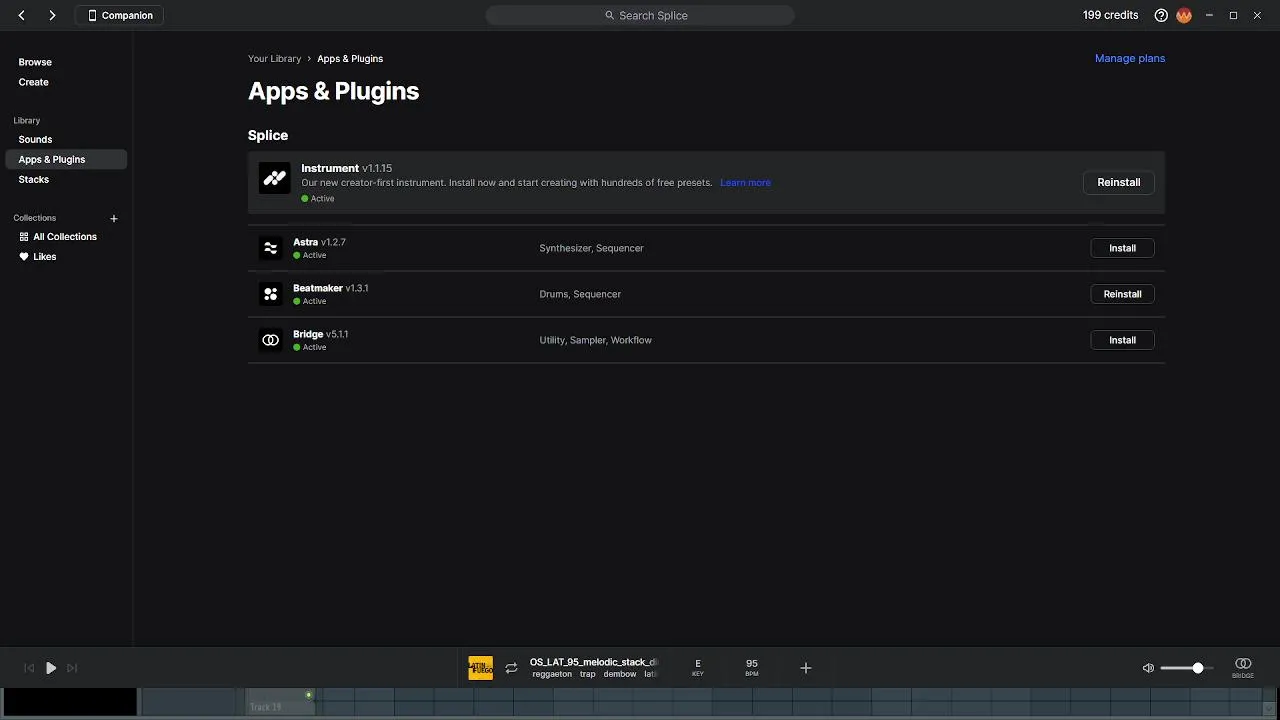This screenshot has width=1280, height=720.
Task: Click Your Library breadcrumb
Action: 274,59
